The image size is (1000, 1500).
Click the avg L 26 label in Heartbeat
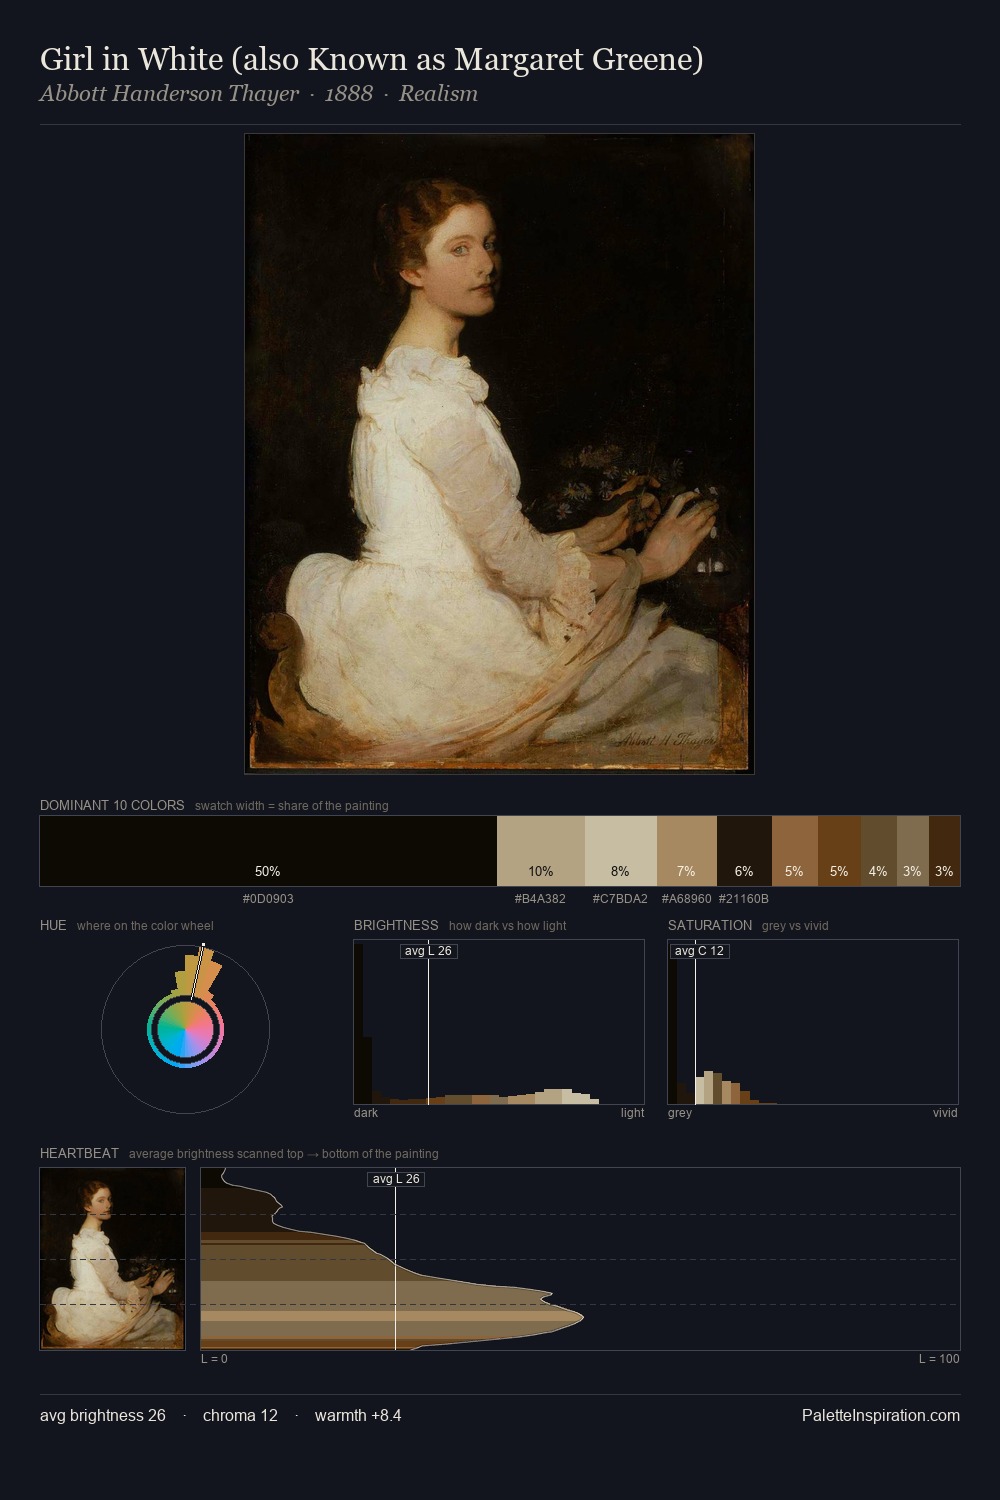[x=396, y=1179]
